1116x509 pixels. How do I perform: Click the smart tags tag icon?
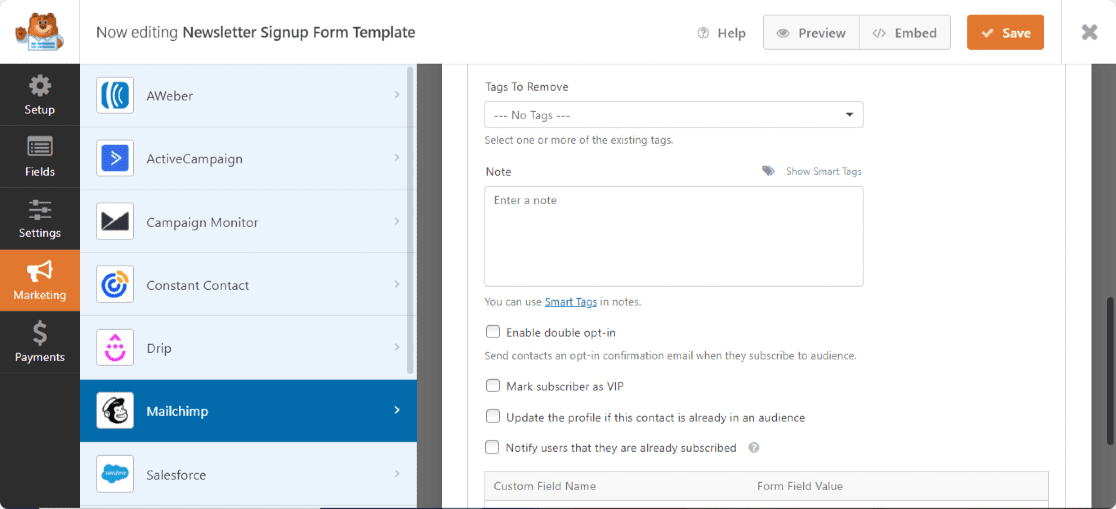click(768, 171)
